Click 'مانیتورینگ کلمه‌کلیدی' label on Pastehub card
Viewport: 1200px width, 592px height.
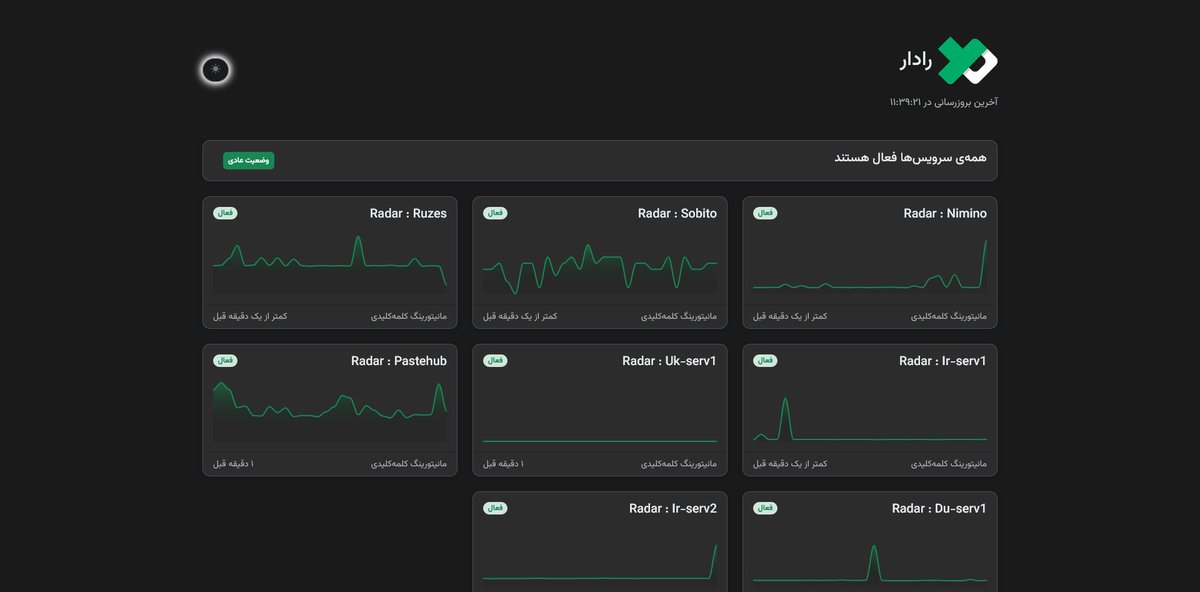point(409,464)
